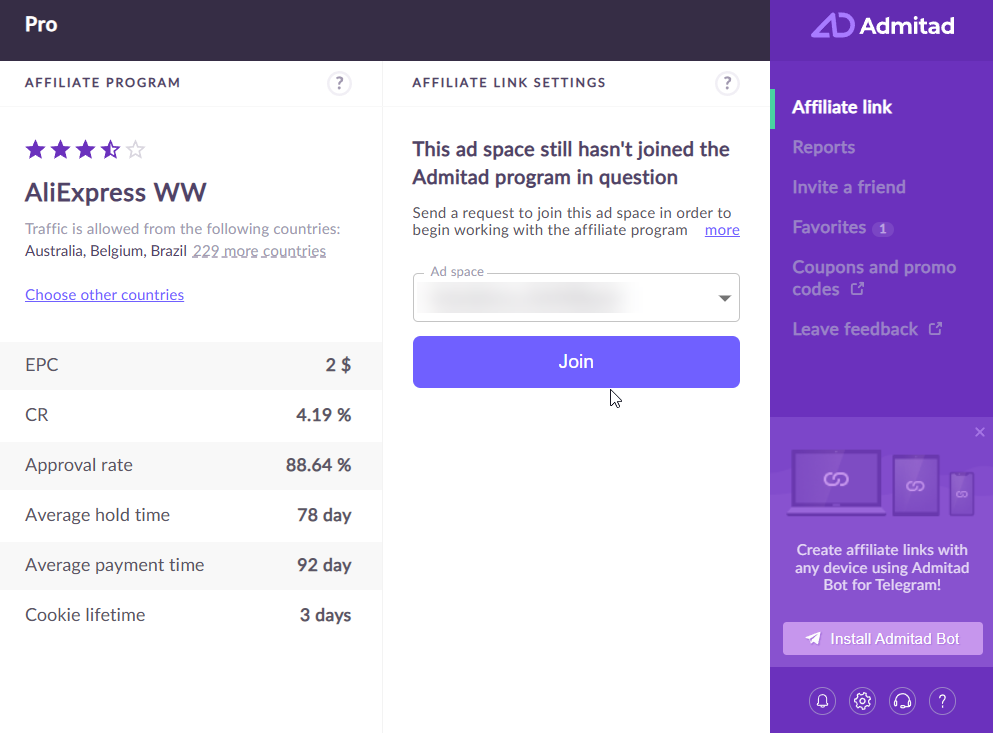Open the Reports section
The image size is (993, 733).
823,147
